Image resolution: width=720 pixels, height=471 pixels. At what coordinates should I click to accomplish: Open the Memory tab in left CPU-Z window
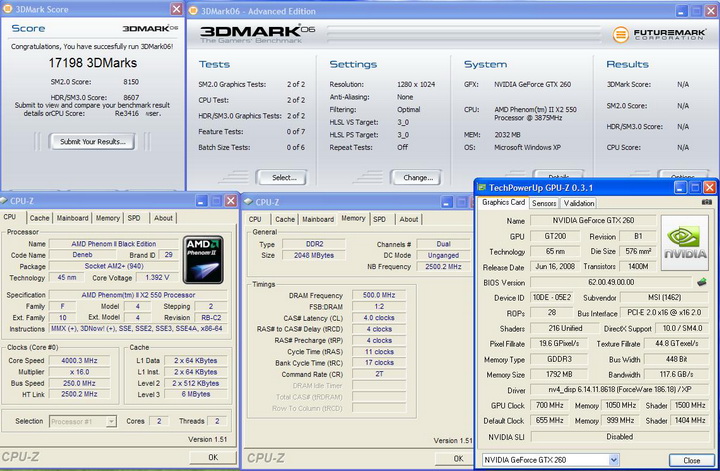click(108, 218)
